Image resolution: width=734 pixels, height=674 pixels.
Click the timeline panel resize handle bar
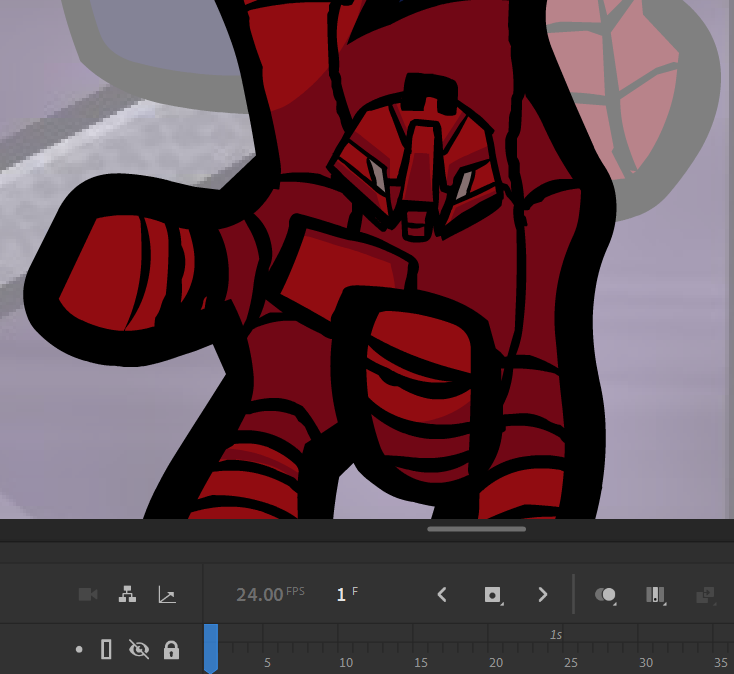[477, 529]
